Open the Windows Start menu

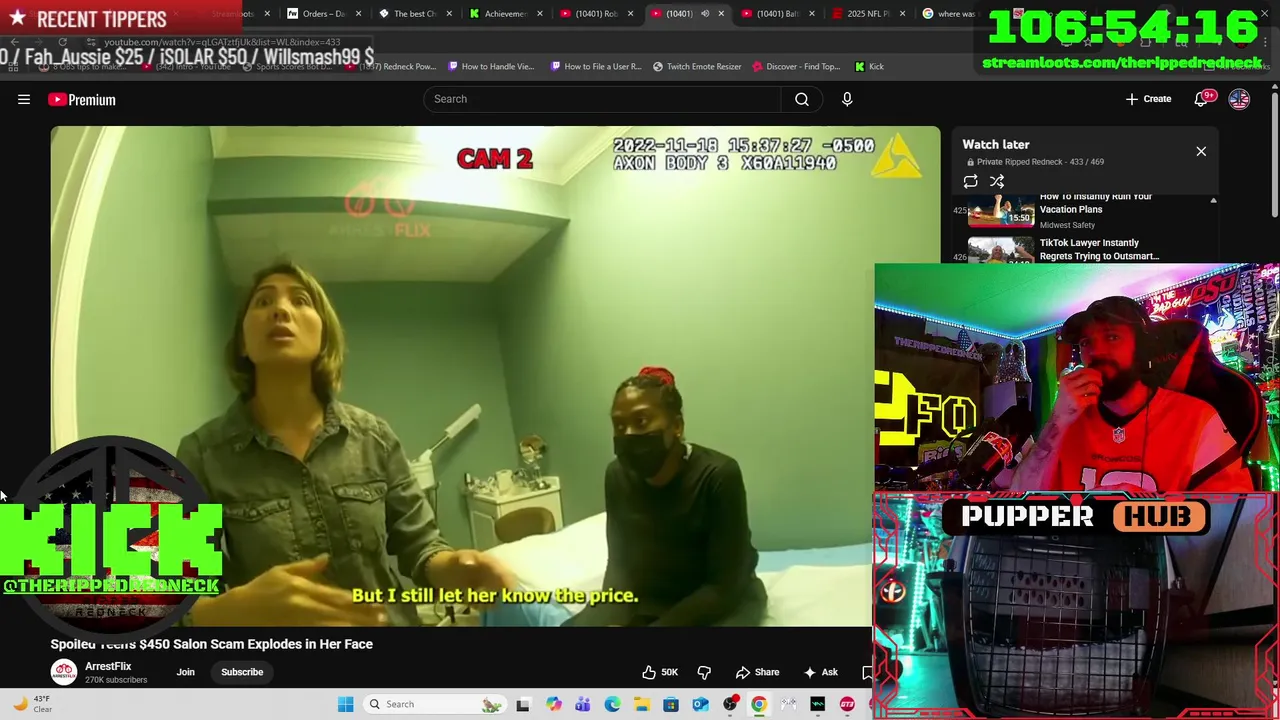pos(345,704)
